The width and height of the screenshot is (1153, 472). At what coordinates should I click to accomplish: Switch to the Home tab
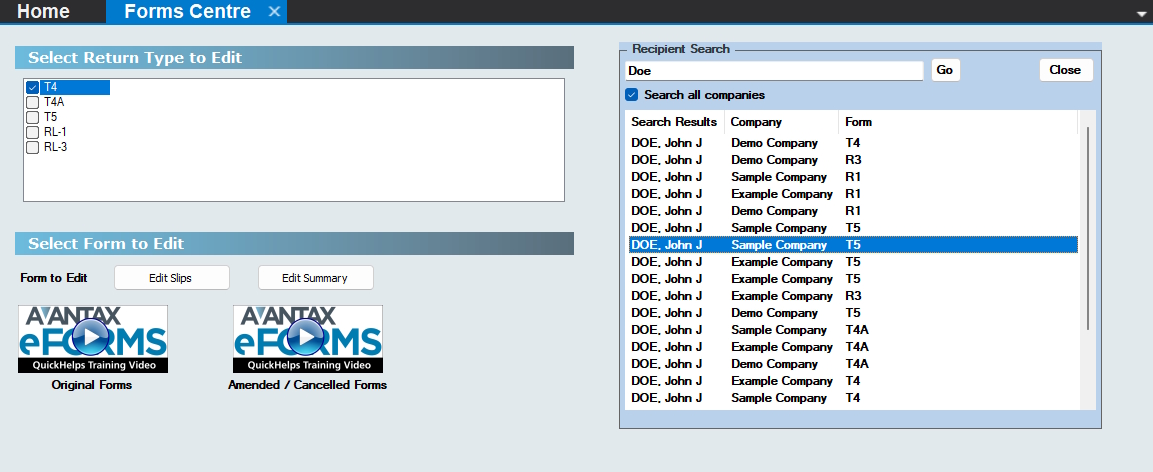click(44, 12)
